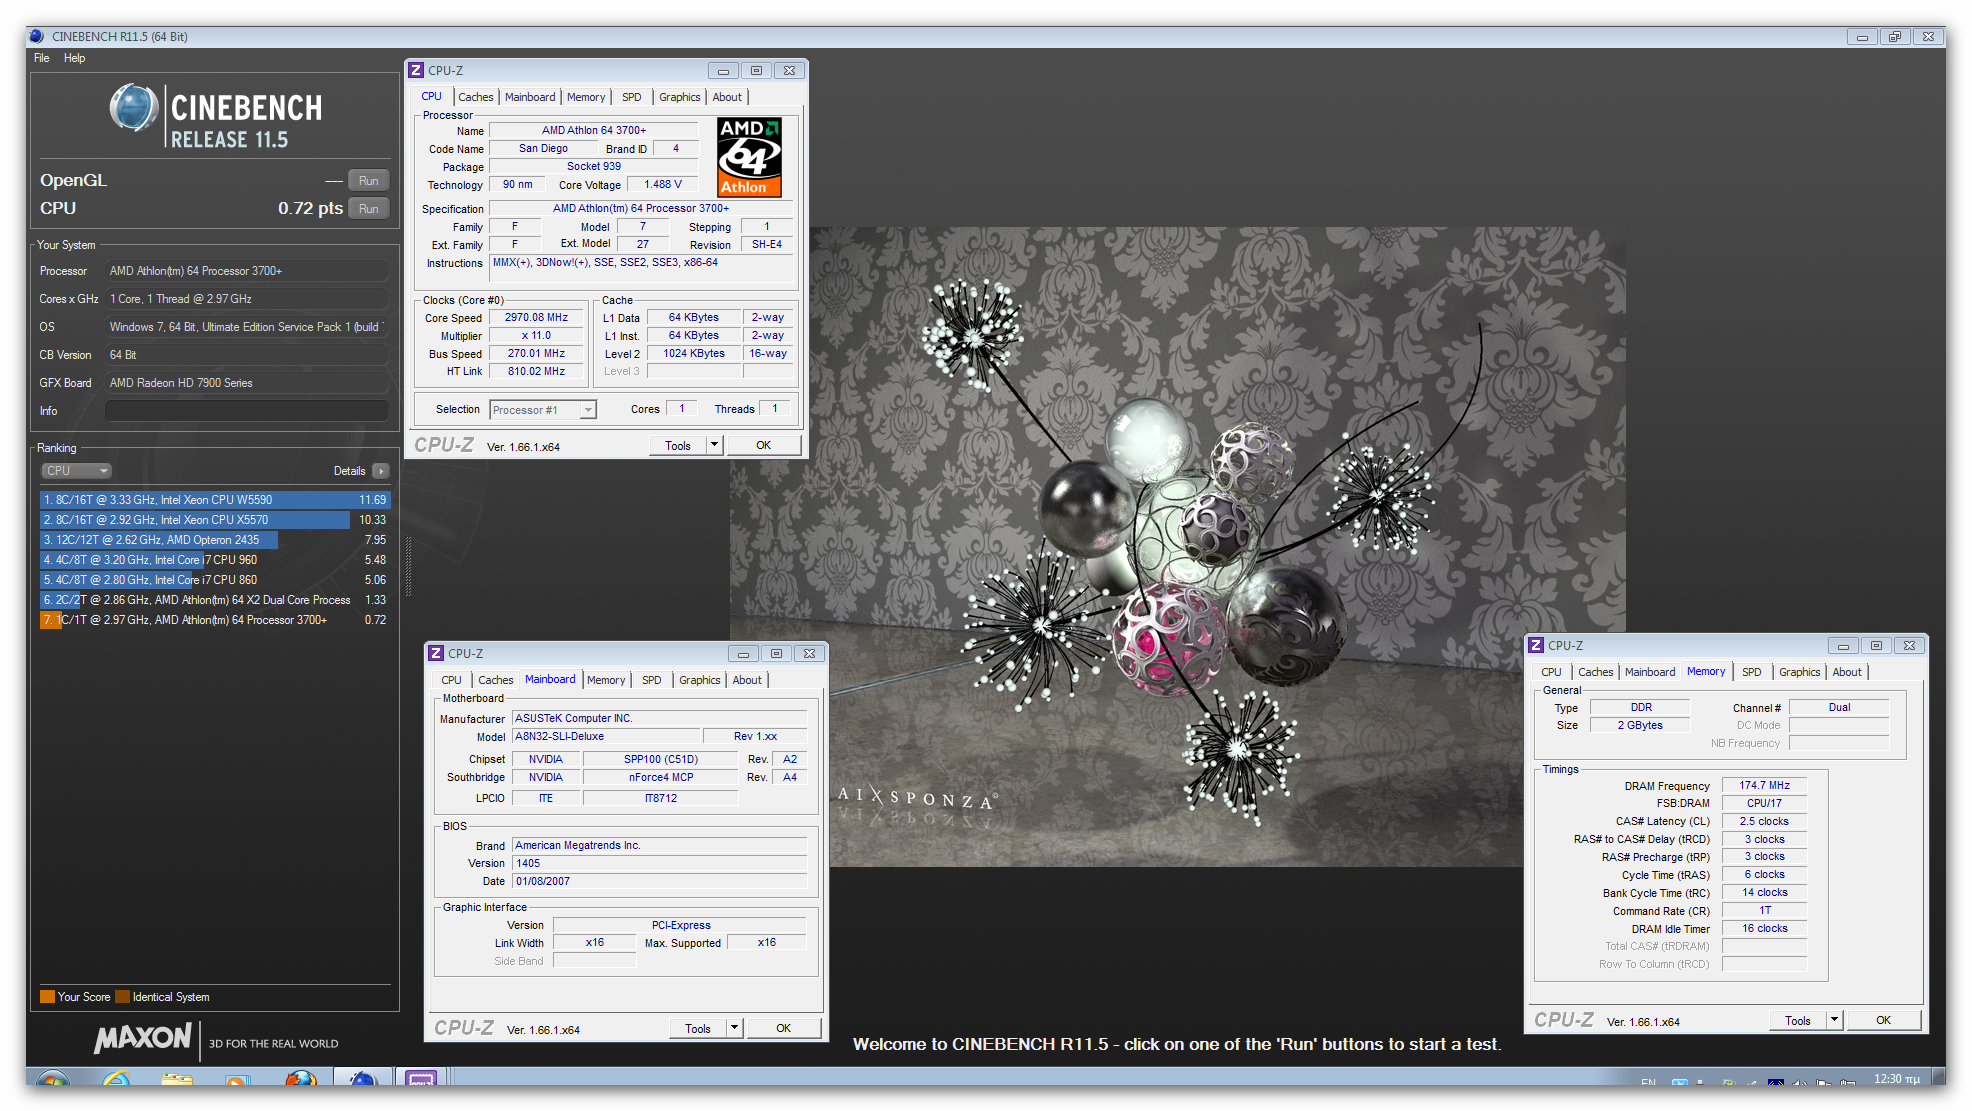Click the DRAM Frequency value 174.7 MHz
This screenshot has height=1111, width=1972.
pos(1764,786)
